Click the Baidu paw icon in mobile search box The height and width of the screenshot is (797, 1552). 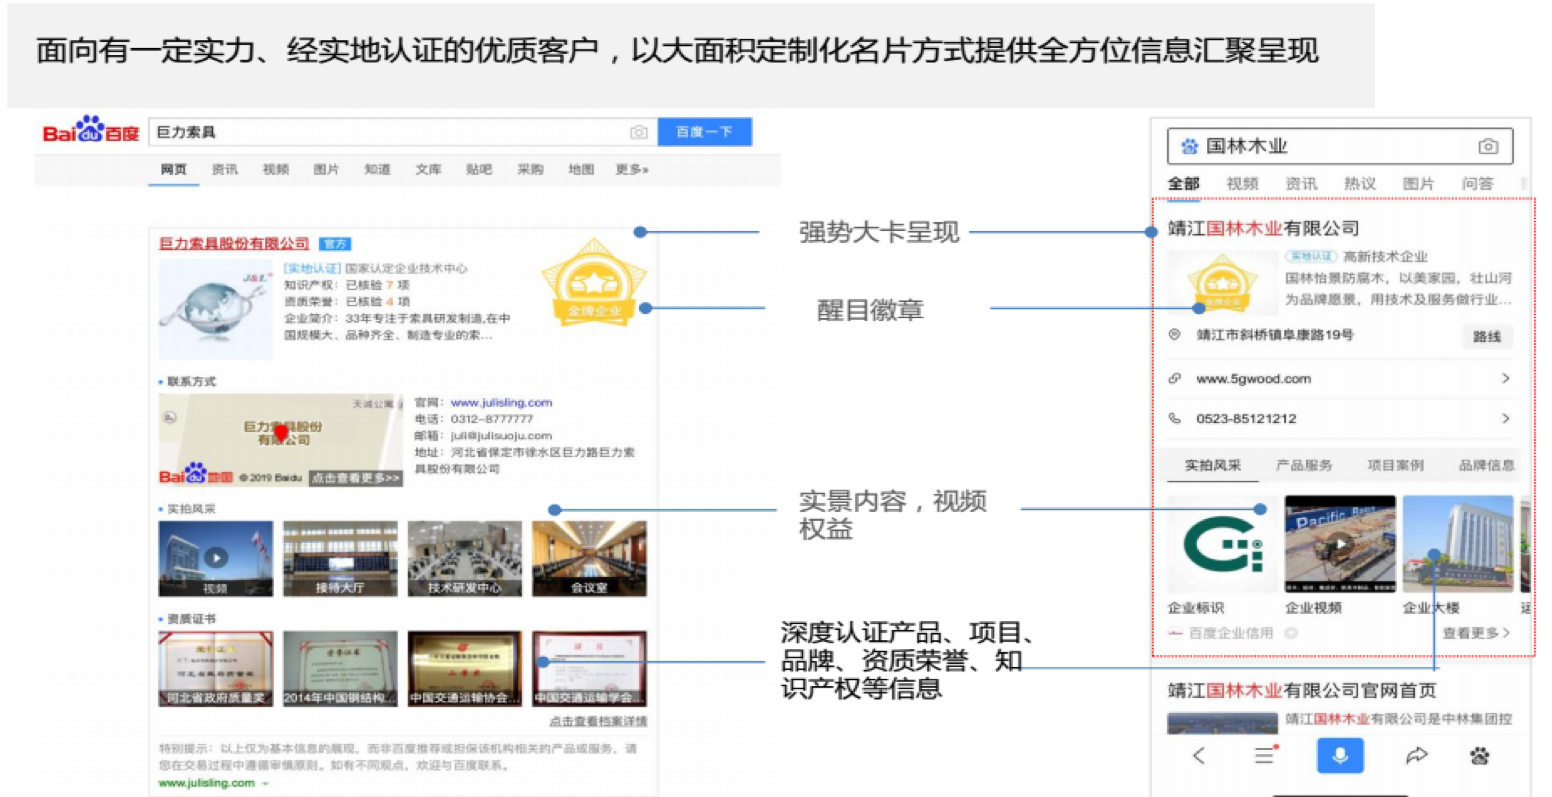point(1189,147)
